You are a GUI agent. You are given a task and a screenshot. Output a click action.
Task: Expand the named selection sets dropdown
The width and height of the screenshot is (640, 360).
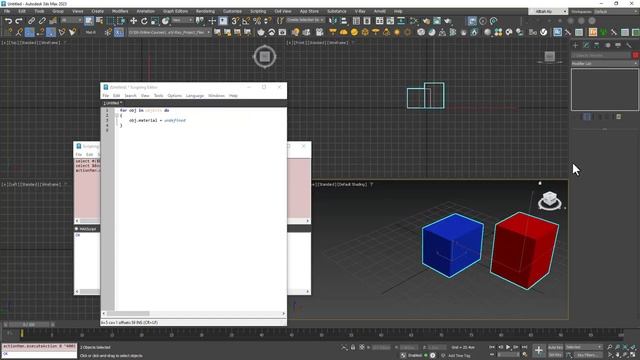(x=305, y=20)
